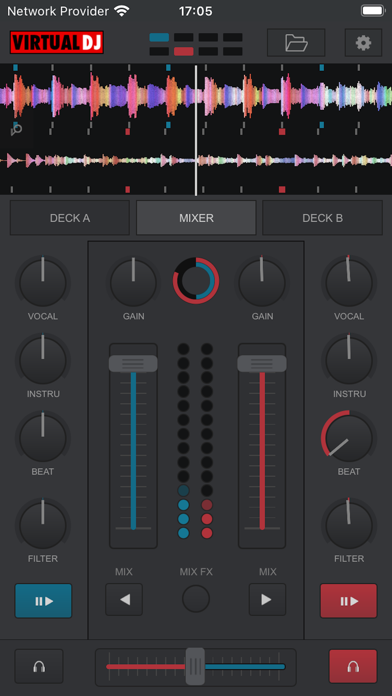Click the bottom scrolling waveform
The width and height of the screenshot is (392, 696).
coord(196,160)
